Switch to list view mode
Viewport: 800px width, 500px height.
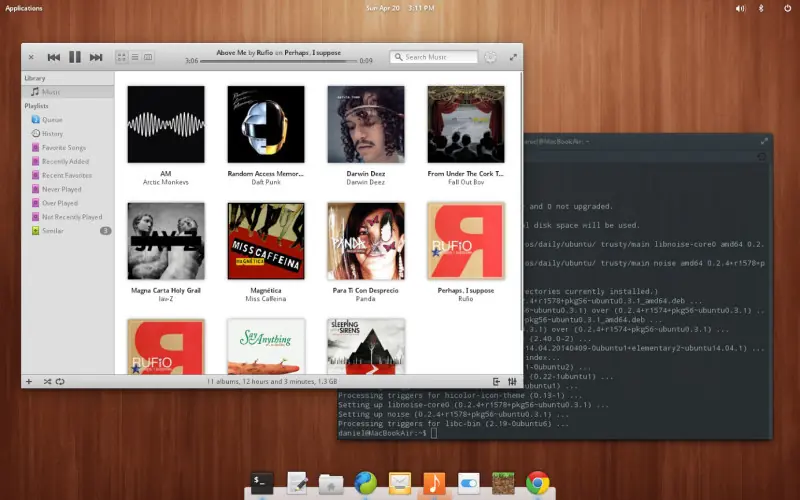[x=135, y=57]
